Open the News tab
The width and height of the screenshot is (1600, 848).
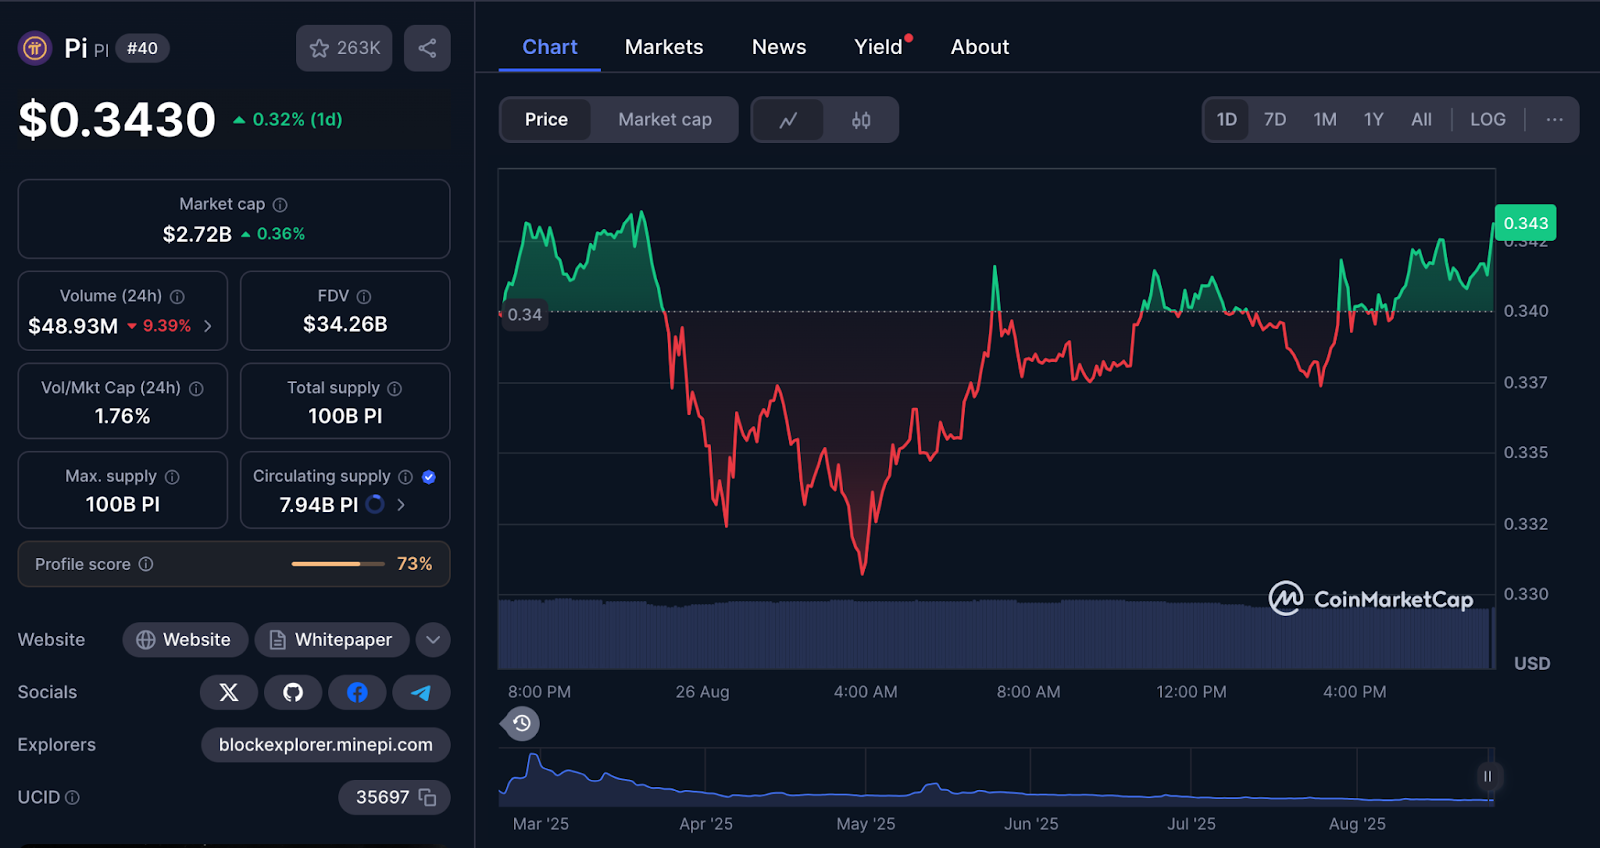(779, 47)
